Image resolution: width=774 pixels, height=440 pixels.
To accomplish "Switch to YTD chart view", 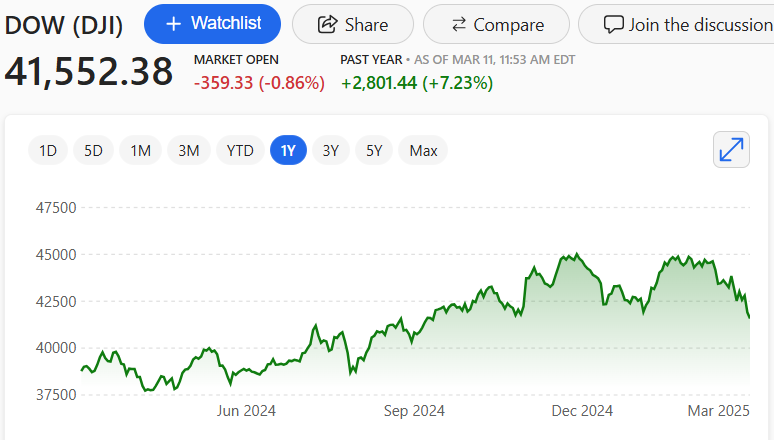I will click(x=240, y=151).
